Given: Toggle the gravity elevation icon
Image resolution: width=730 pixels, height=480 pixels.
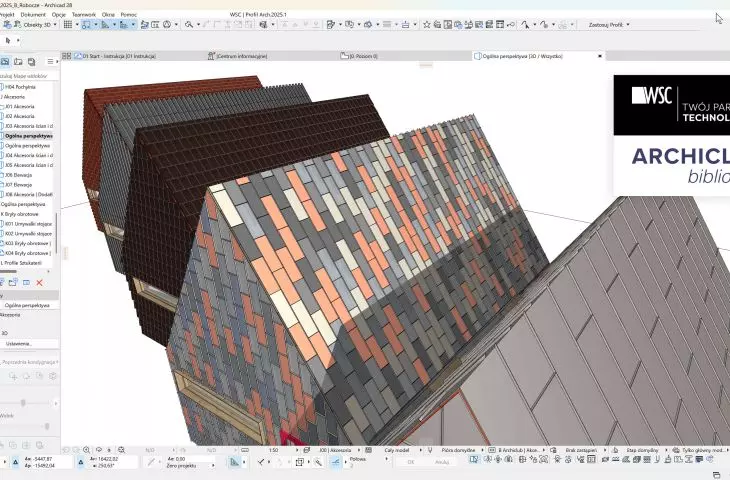Looking at the screenshot, I should click(124, 25).
